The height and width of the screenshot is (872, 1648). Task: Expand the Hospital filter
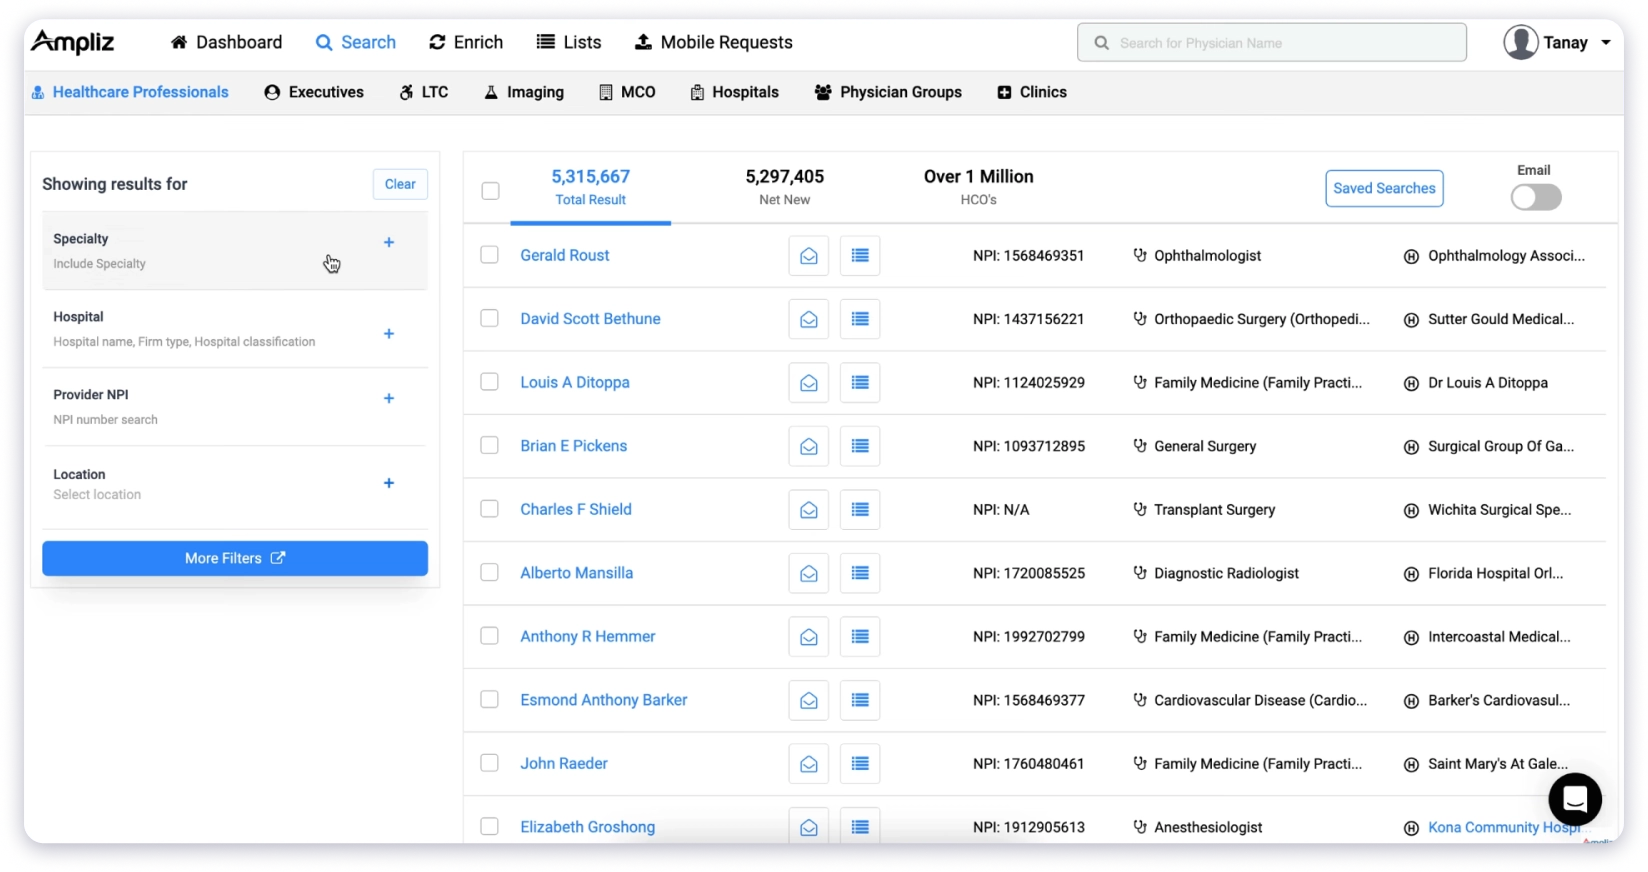click(x=389, y=334)
